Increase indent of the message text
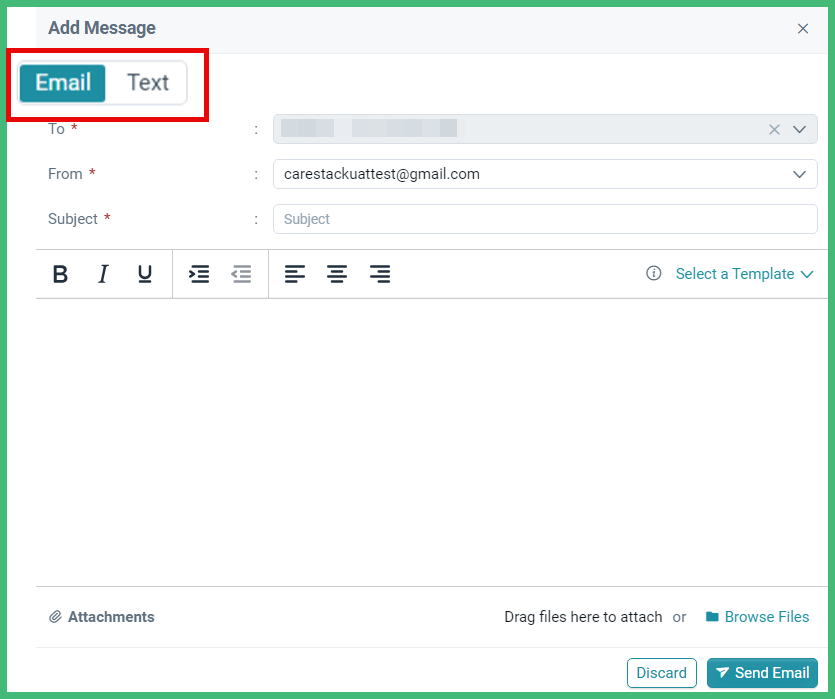 pyautogui.click(x=199, y=274)
